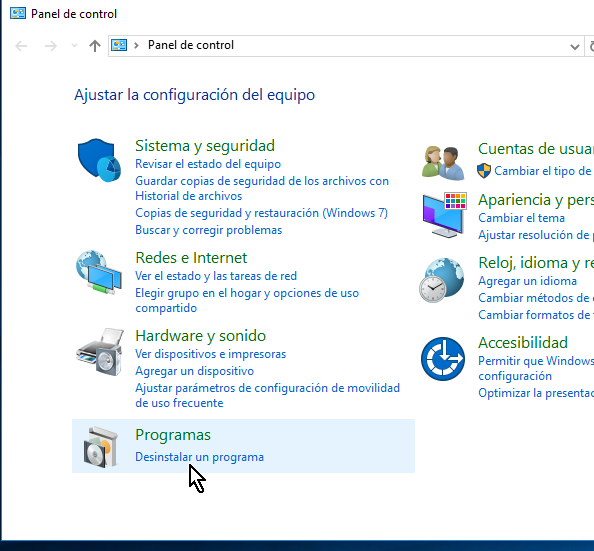Expand the breadcrumb chevron before Panel de control
Screen dimensions: 594x551
point(136,45)
